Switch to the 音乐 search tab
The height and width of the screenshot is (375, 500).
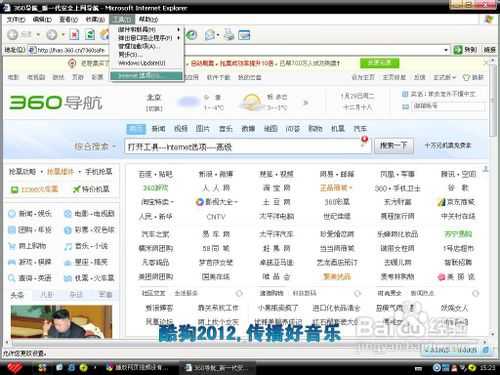225,129
